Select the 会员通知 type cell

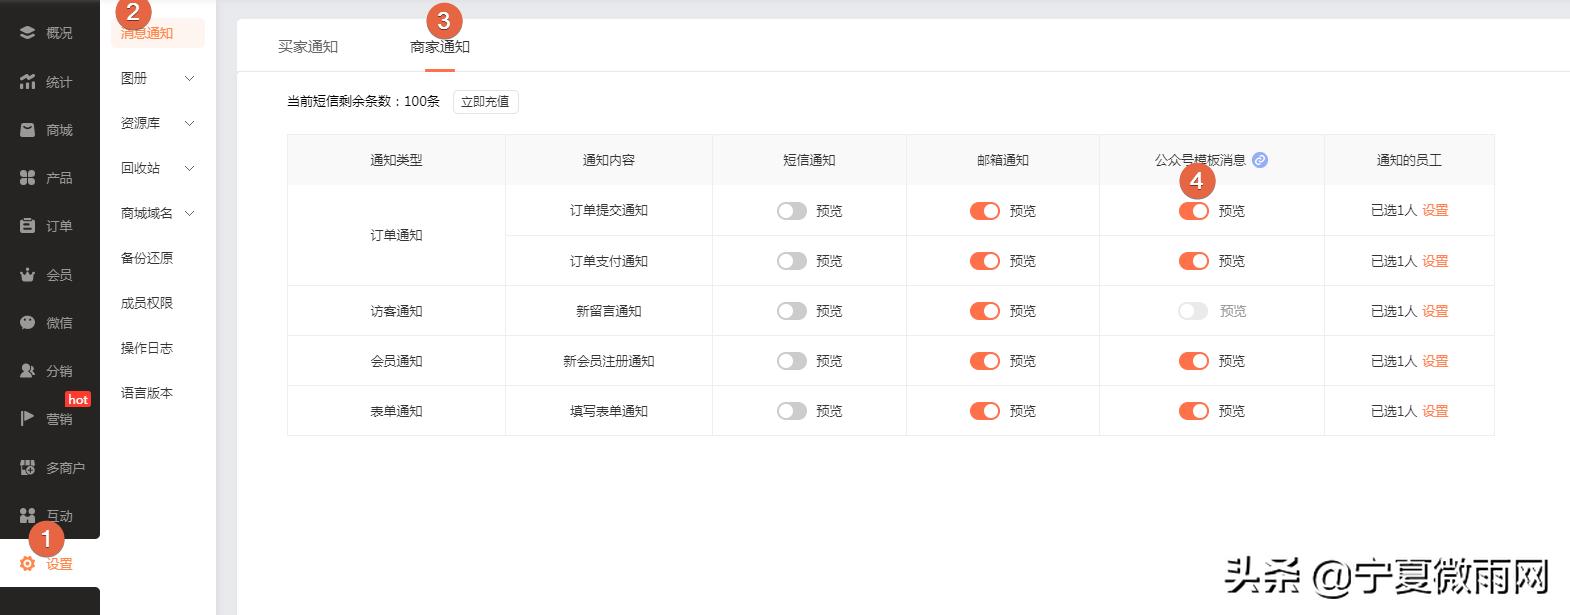point(396,361)
